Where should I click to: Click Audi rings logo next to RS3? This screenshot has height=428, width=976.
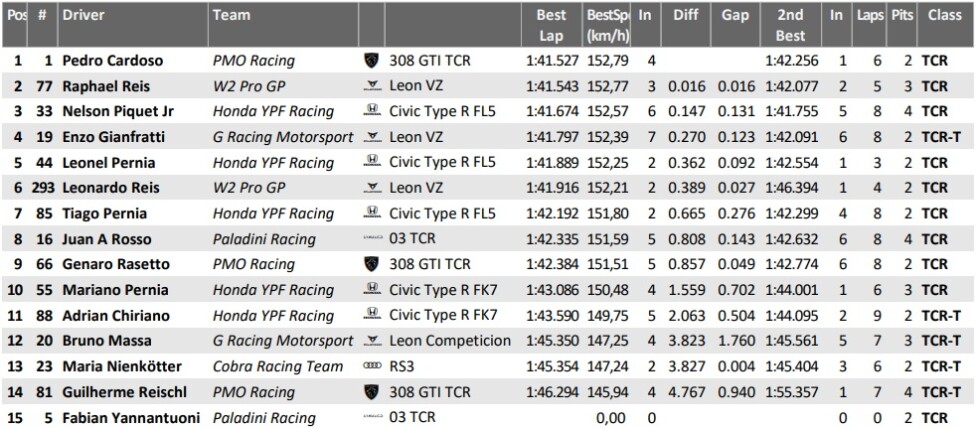coord(372,367)
